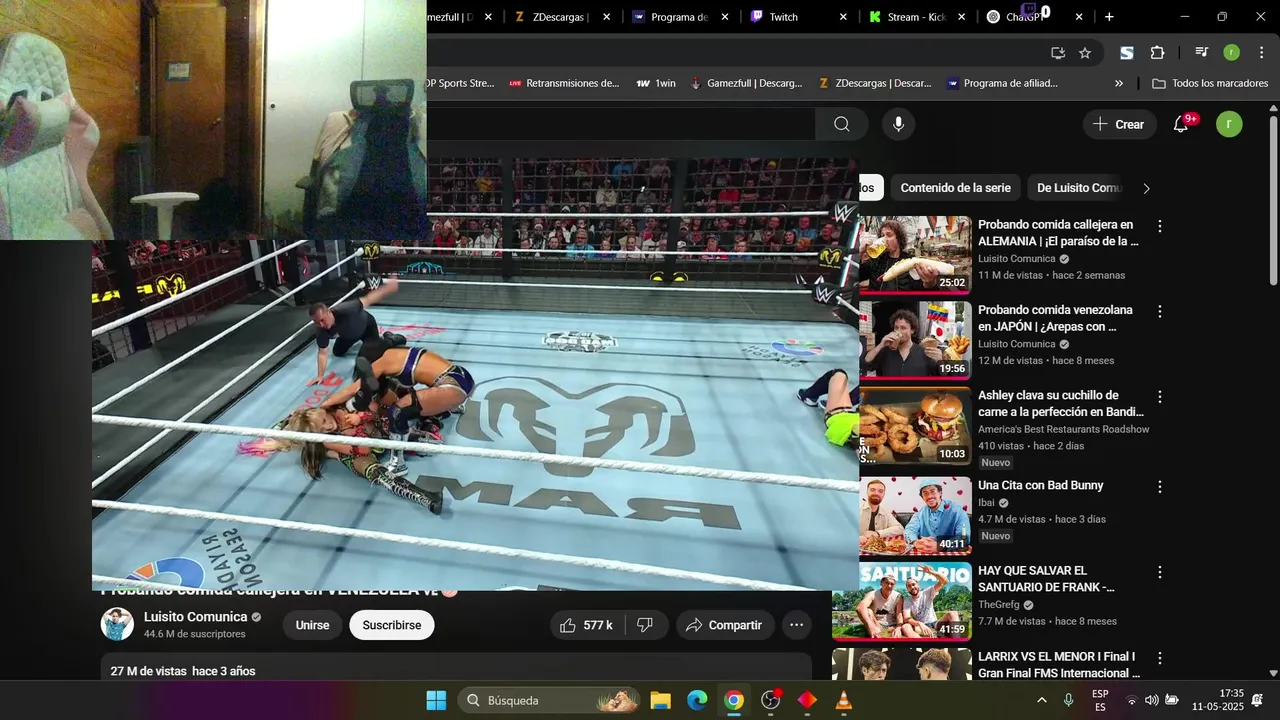Click the taskbar Búsqueda search box
This screenshot has height=720, width=1280.
point(549,700)
